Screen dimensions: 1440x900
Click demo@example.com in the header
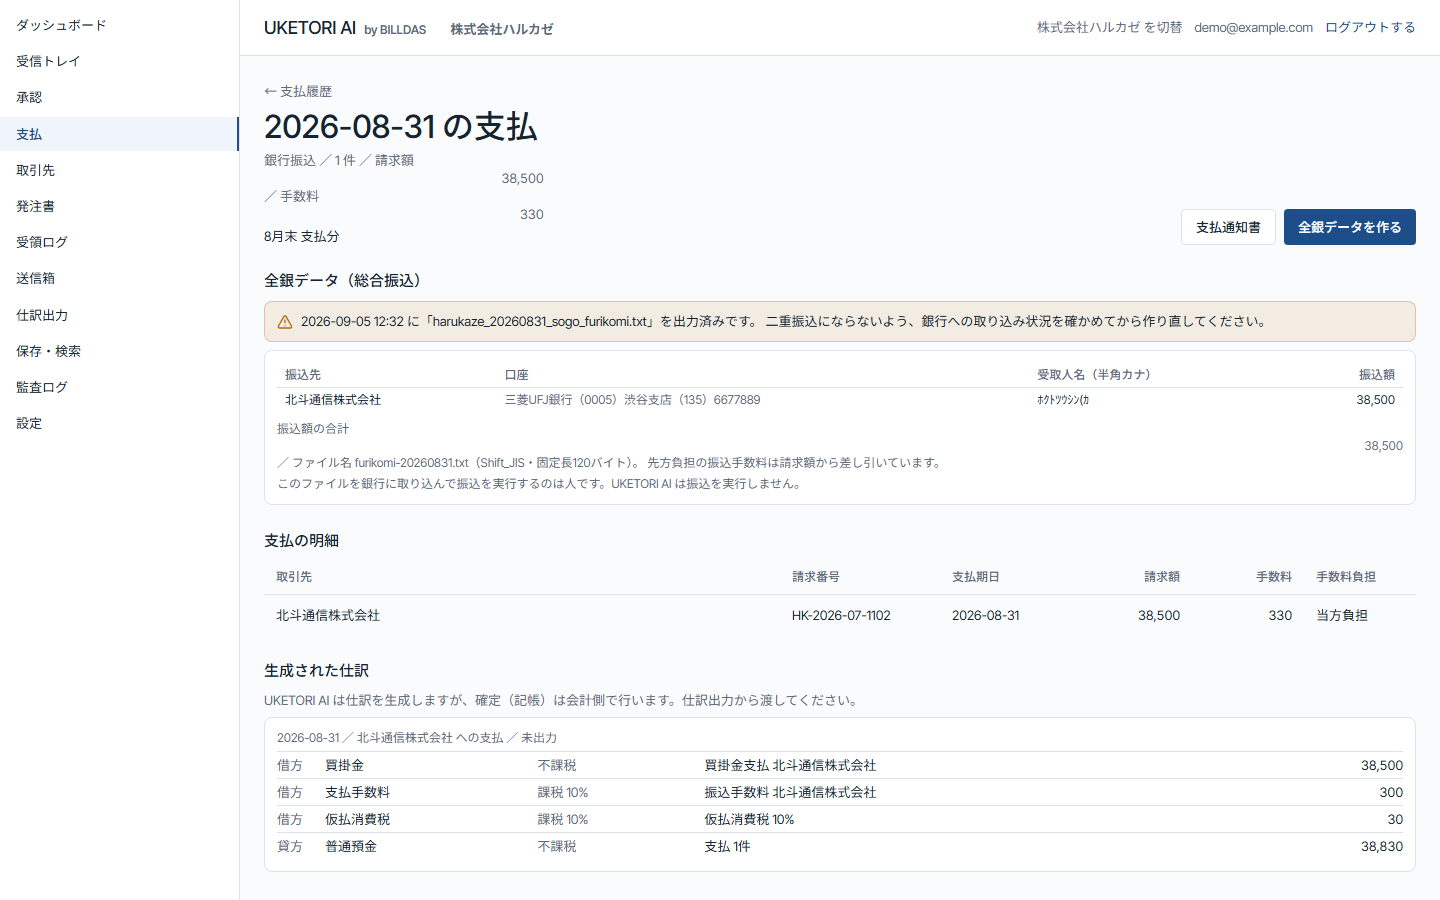(1253, 28)
